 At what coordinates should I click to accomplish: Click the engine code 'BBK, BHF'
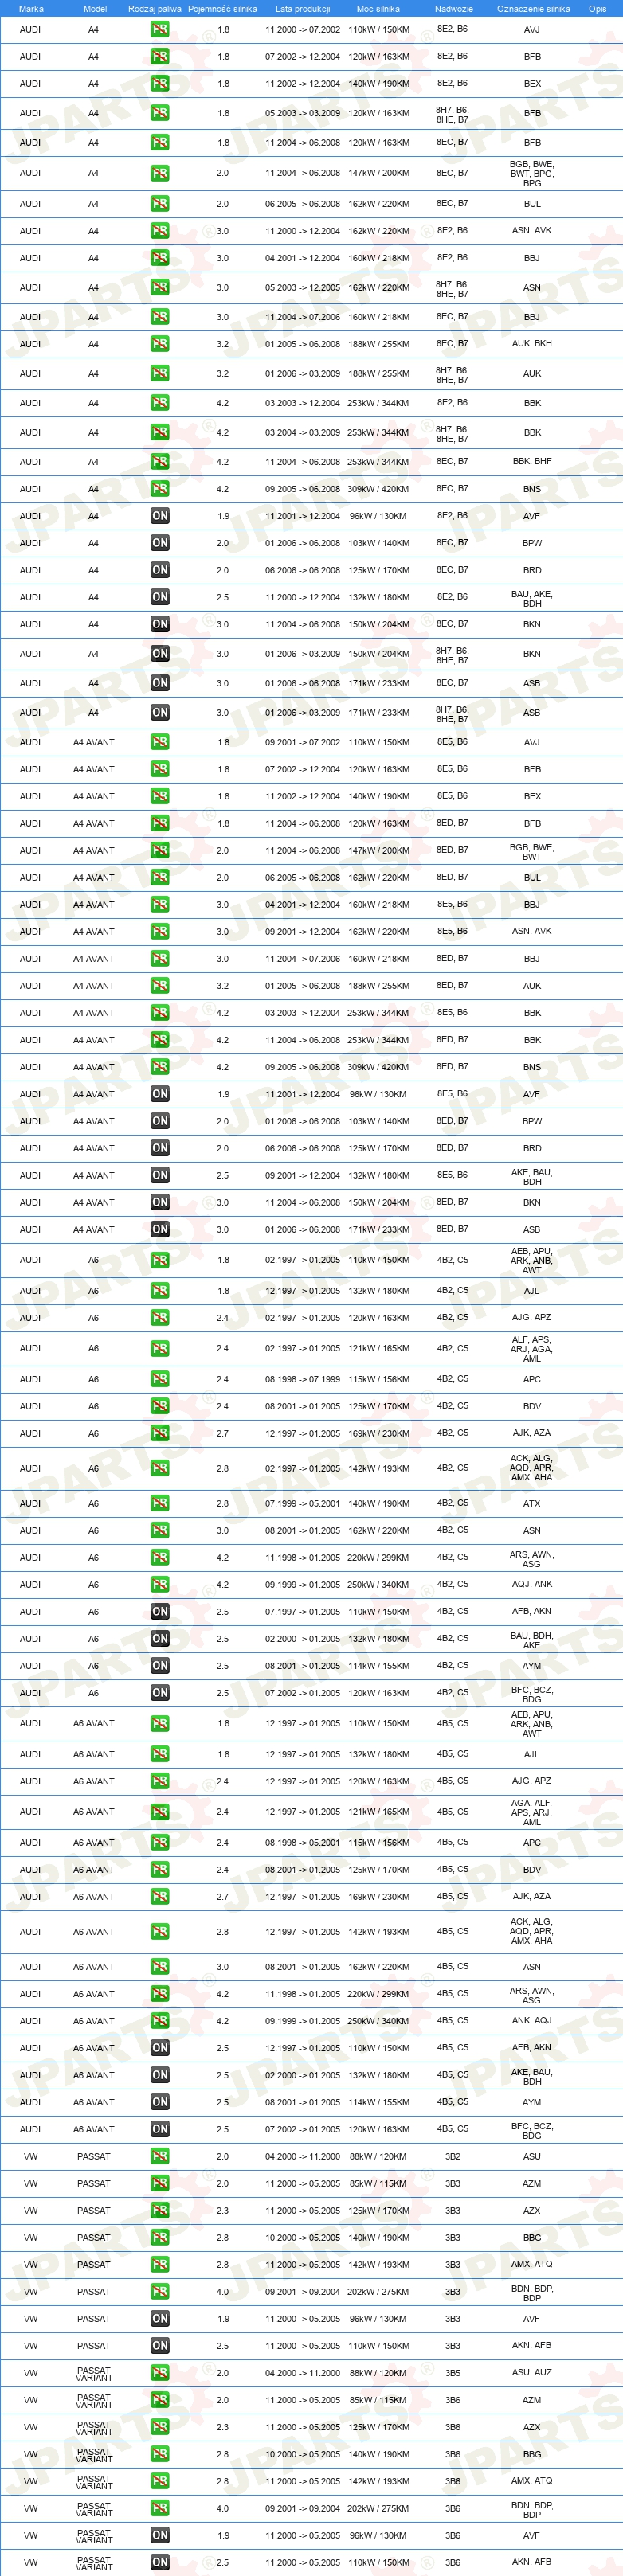click(x=532, y=462)
